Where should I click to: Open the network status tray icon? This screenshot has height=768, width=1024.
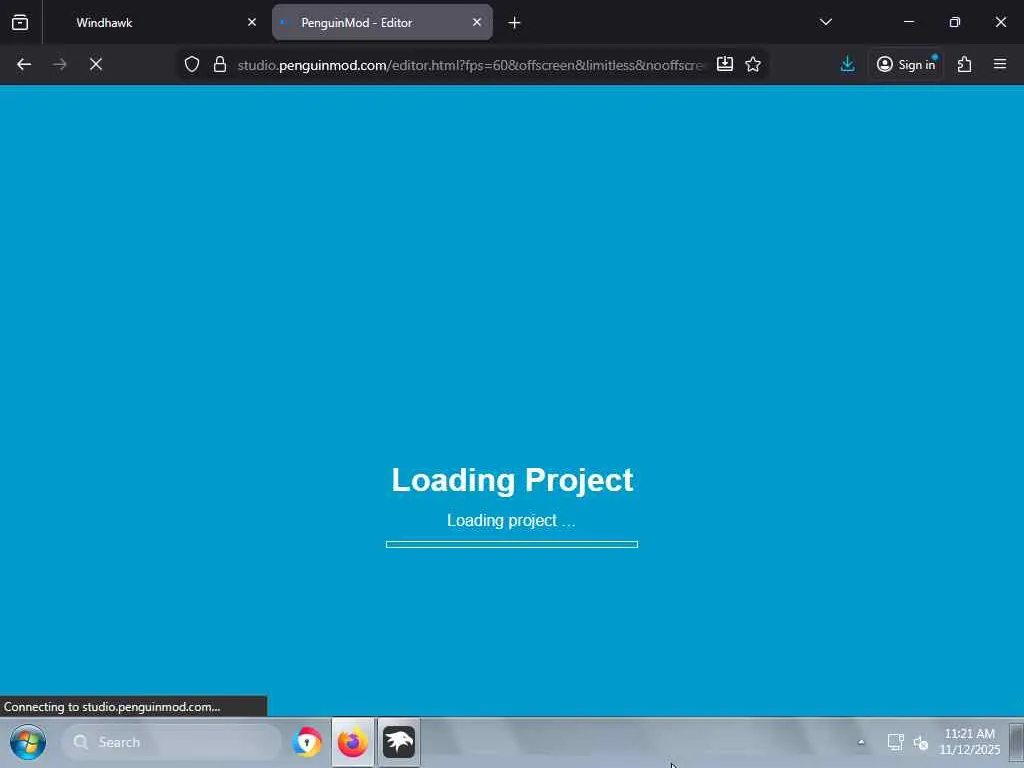pyautogui.click(x=895, y=743)
